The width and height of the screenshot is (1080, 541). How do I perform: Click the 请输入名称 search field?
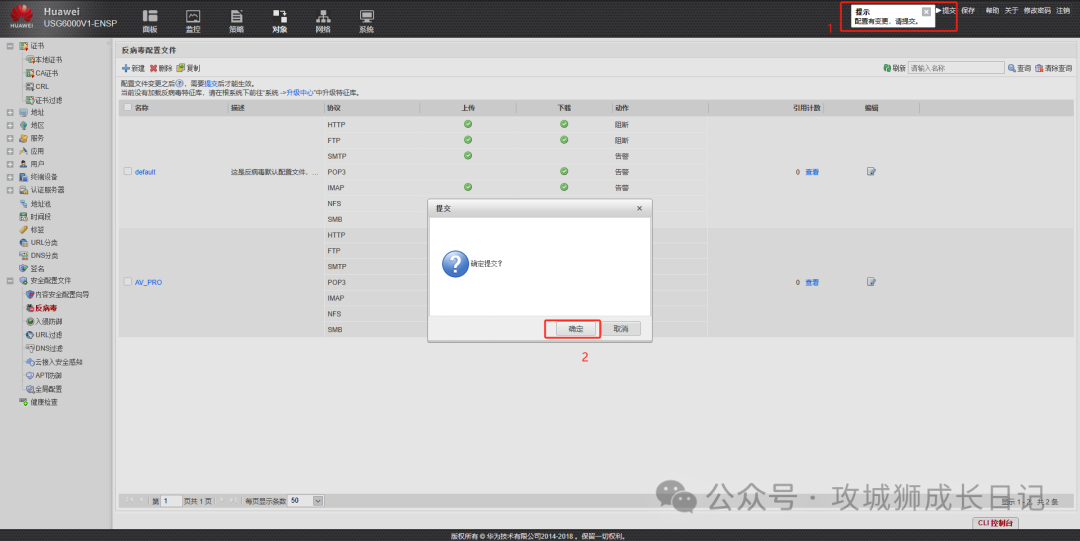click(x=955, y=68)
